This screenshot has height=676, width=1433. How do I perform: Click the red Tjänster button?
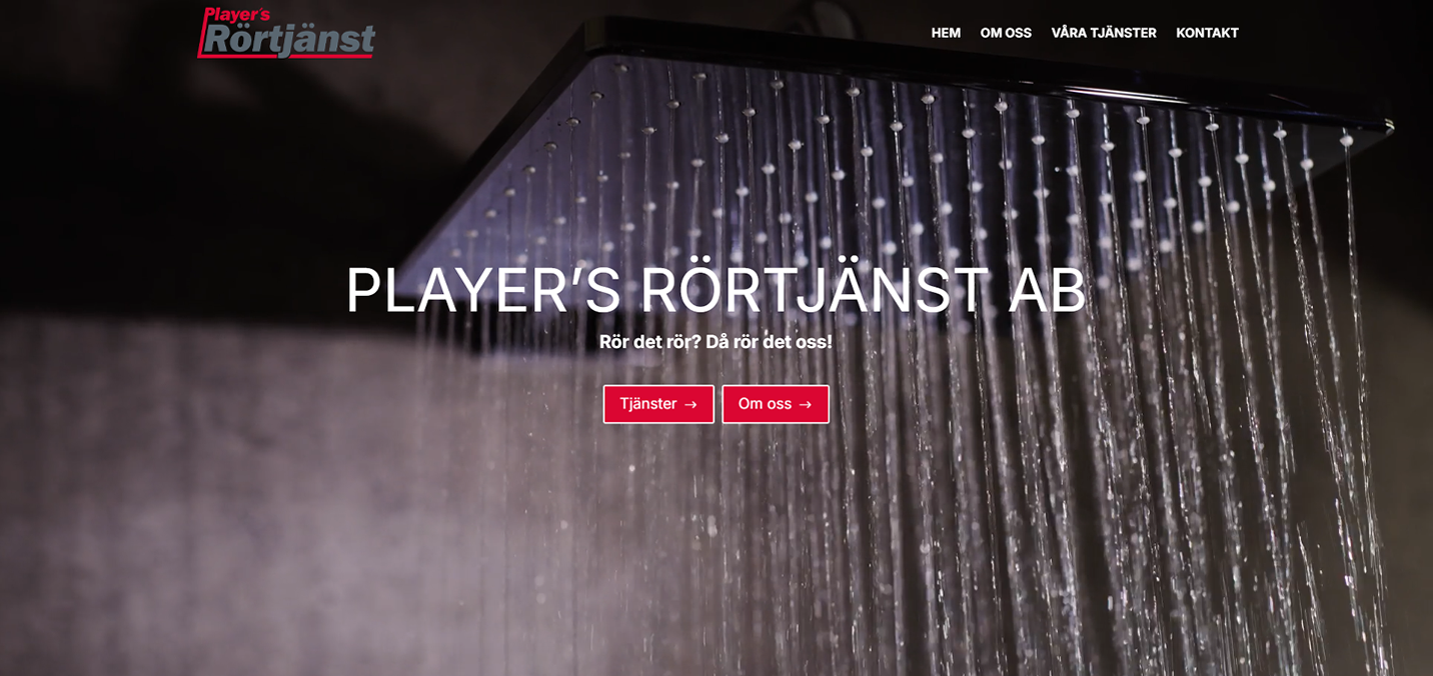pos(659,404)
